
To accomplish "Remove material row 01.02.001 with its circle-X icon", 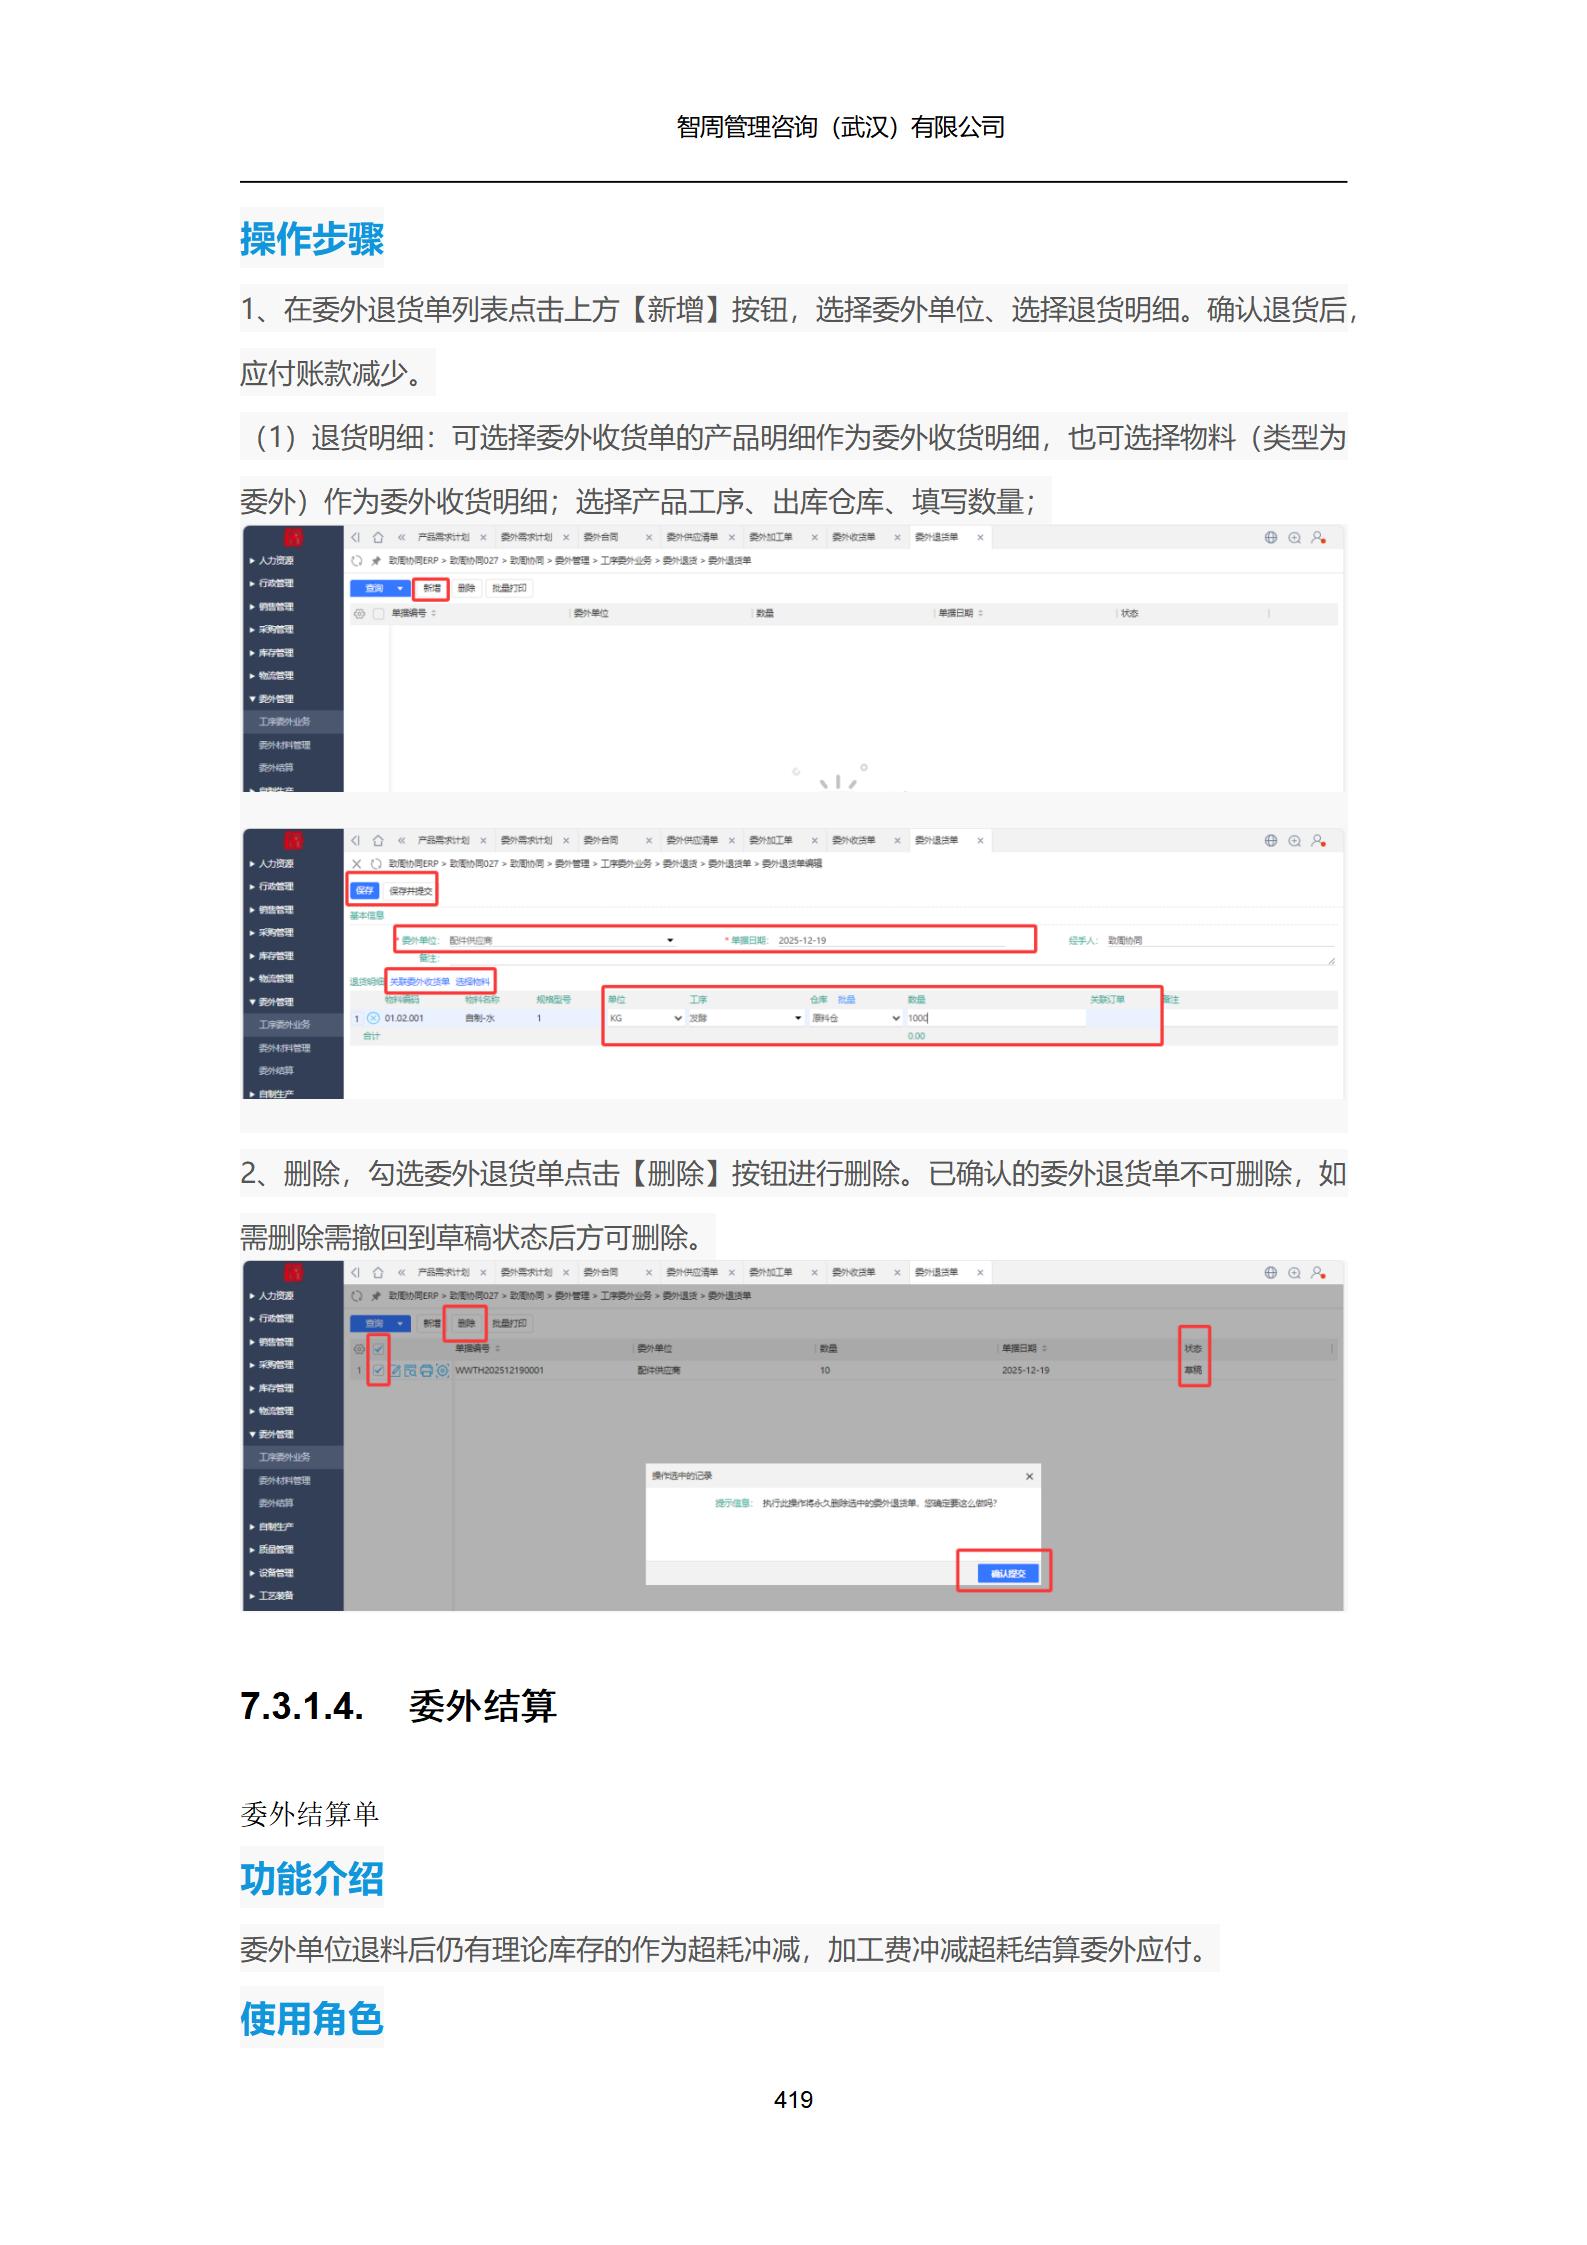I will pos(373,1018).
